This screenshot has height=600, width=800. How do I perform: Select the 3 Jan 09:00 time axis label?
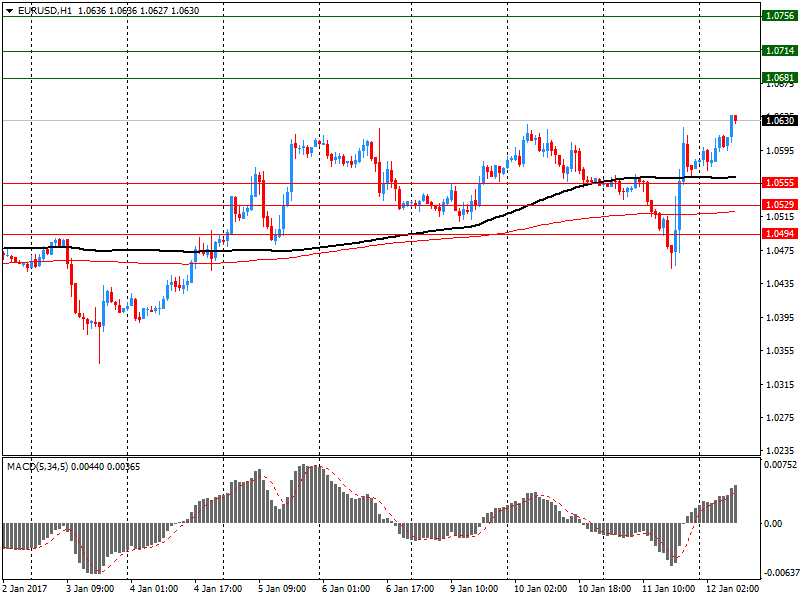pyautogui.click(x=90, y=589)
